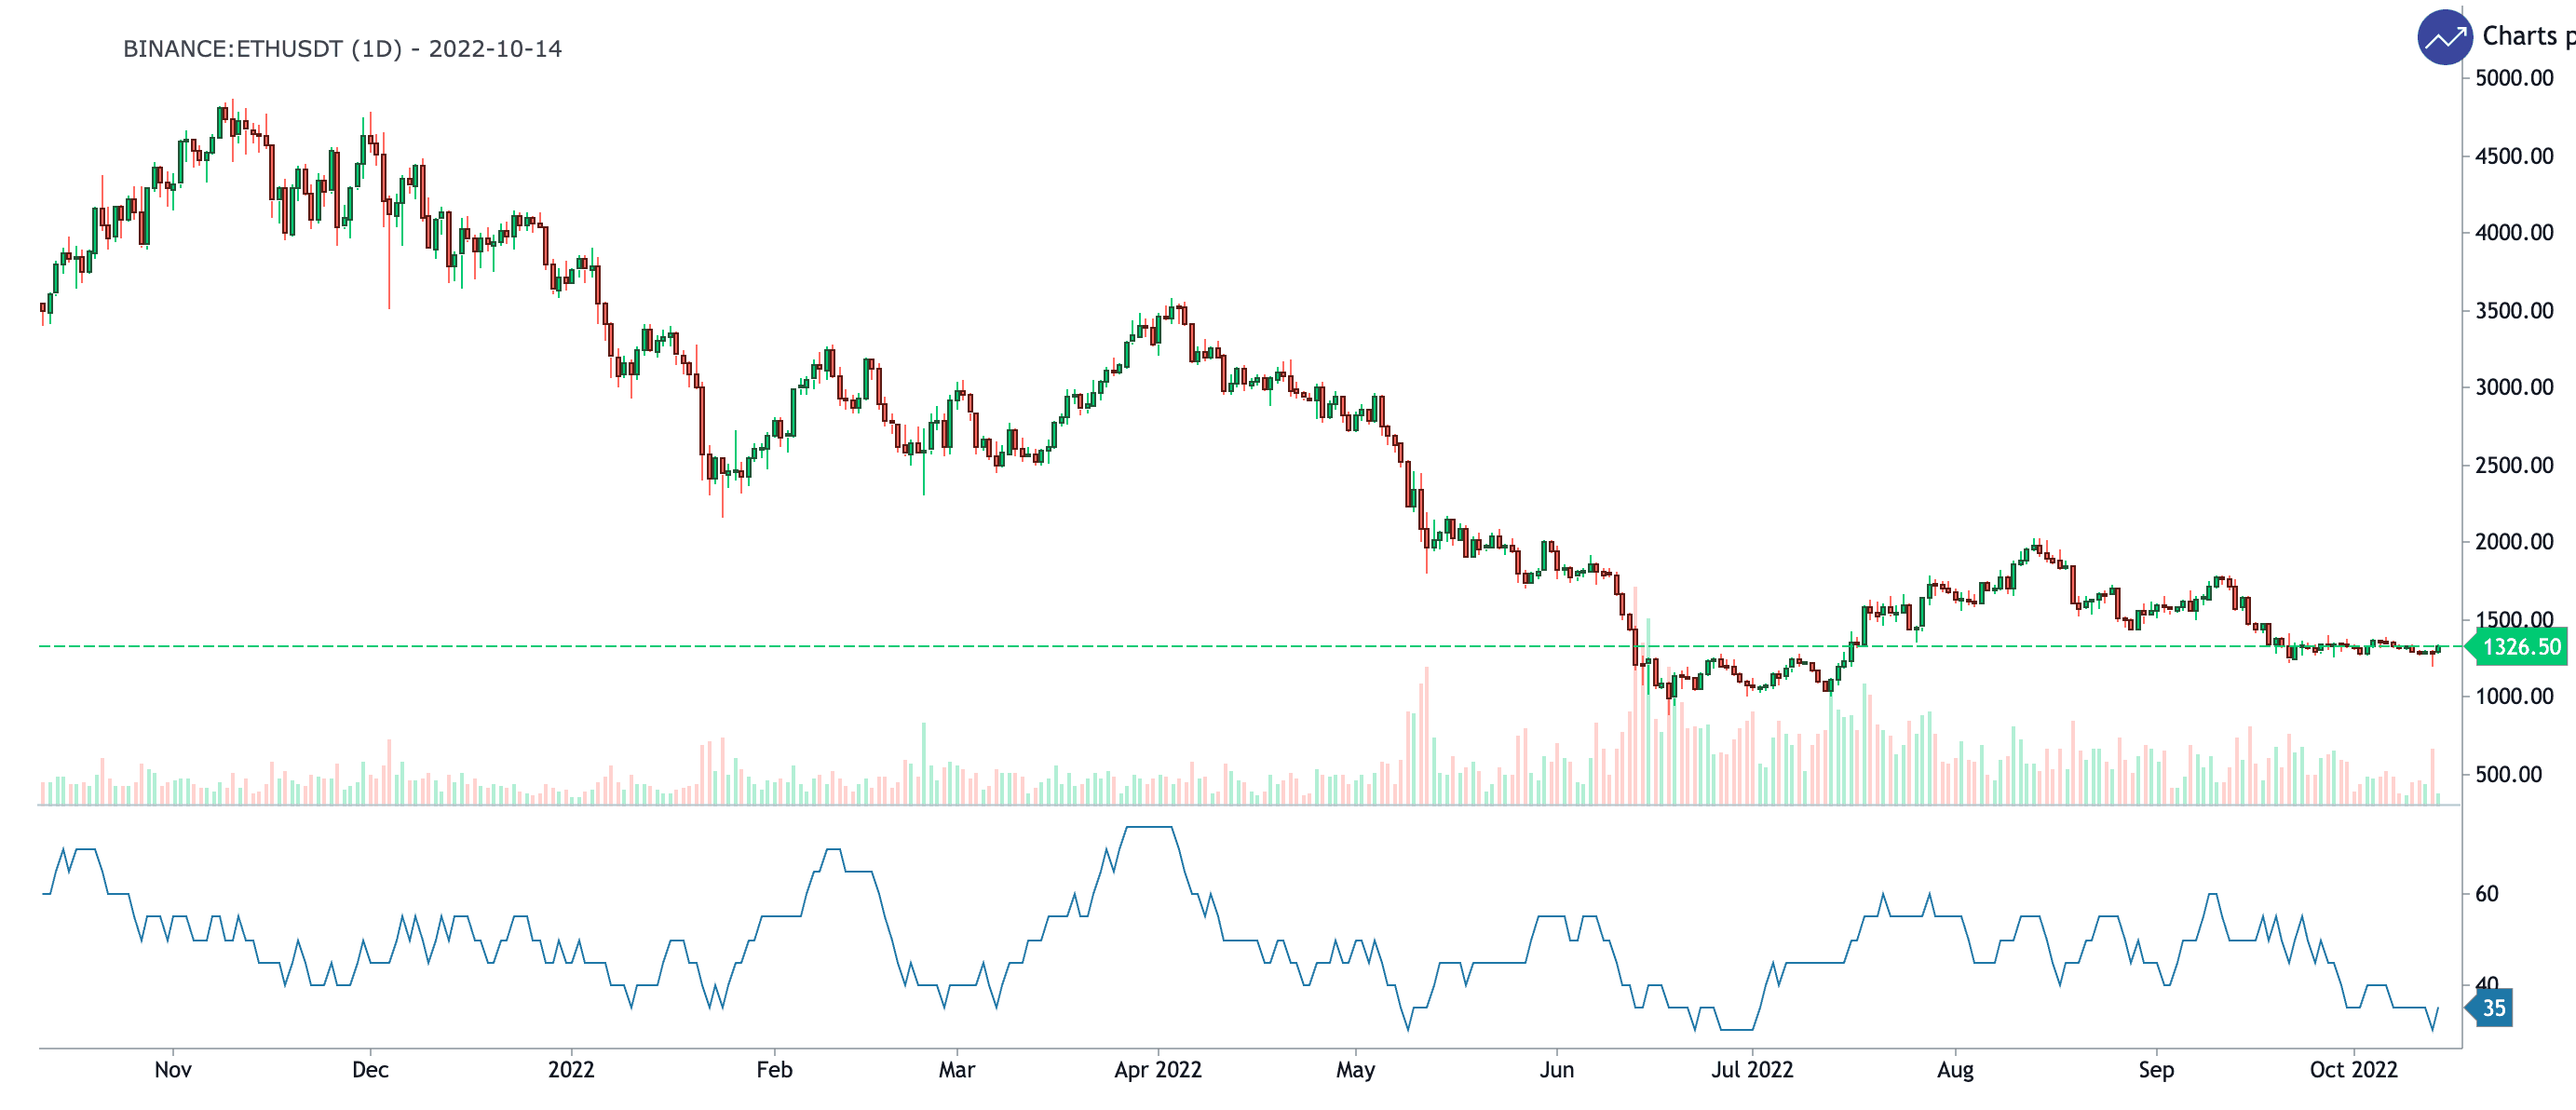This screenshot has width=2576, height=1110.
Task: Click the 4000.00 price axis label
Action: pos(2513,233)
